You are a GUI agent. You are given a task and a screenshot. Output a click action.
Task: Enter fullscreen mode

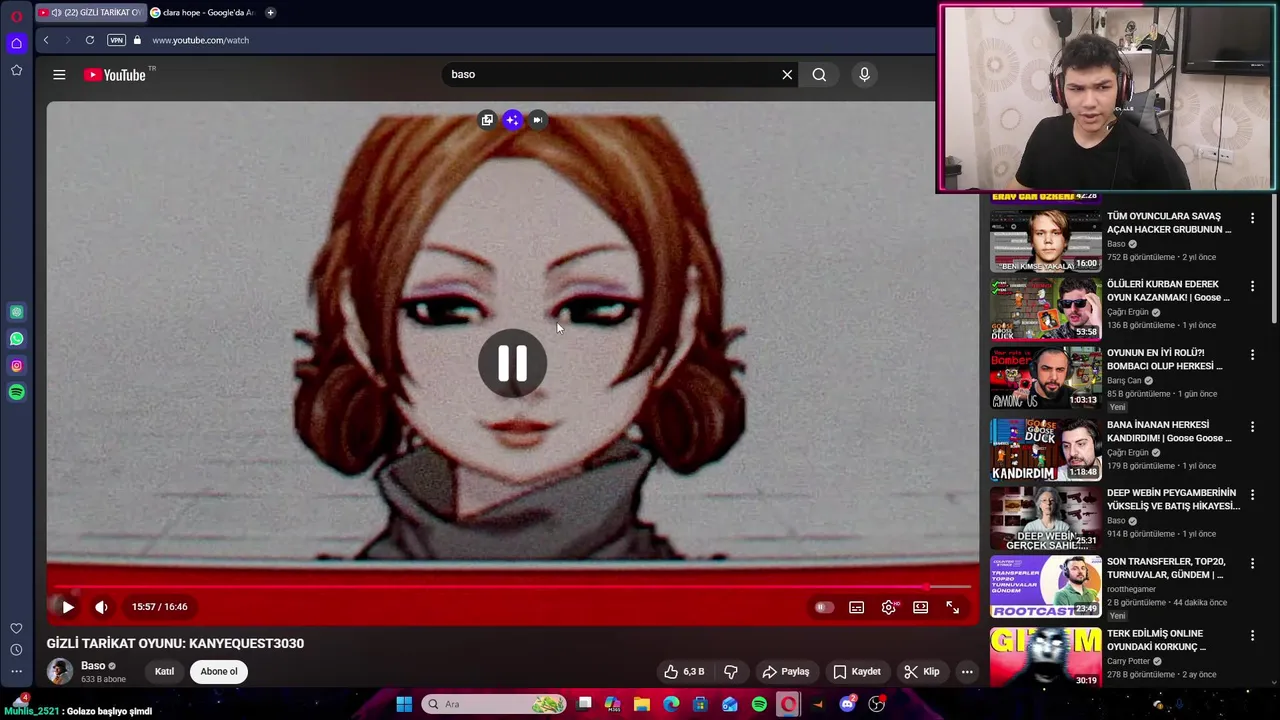pyautogui.click(x=953, y=607)
